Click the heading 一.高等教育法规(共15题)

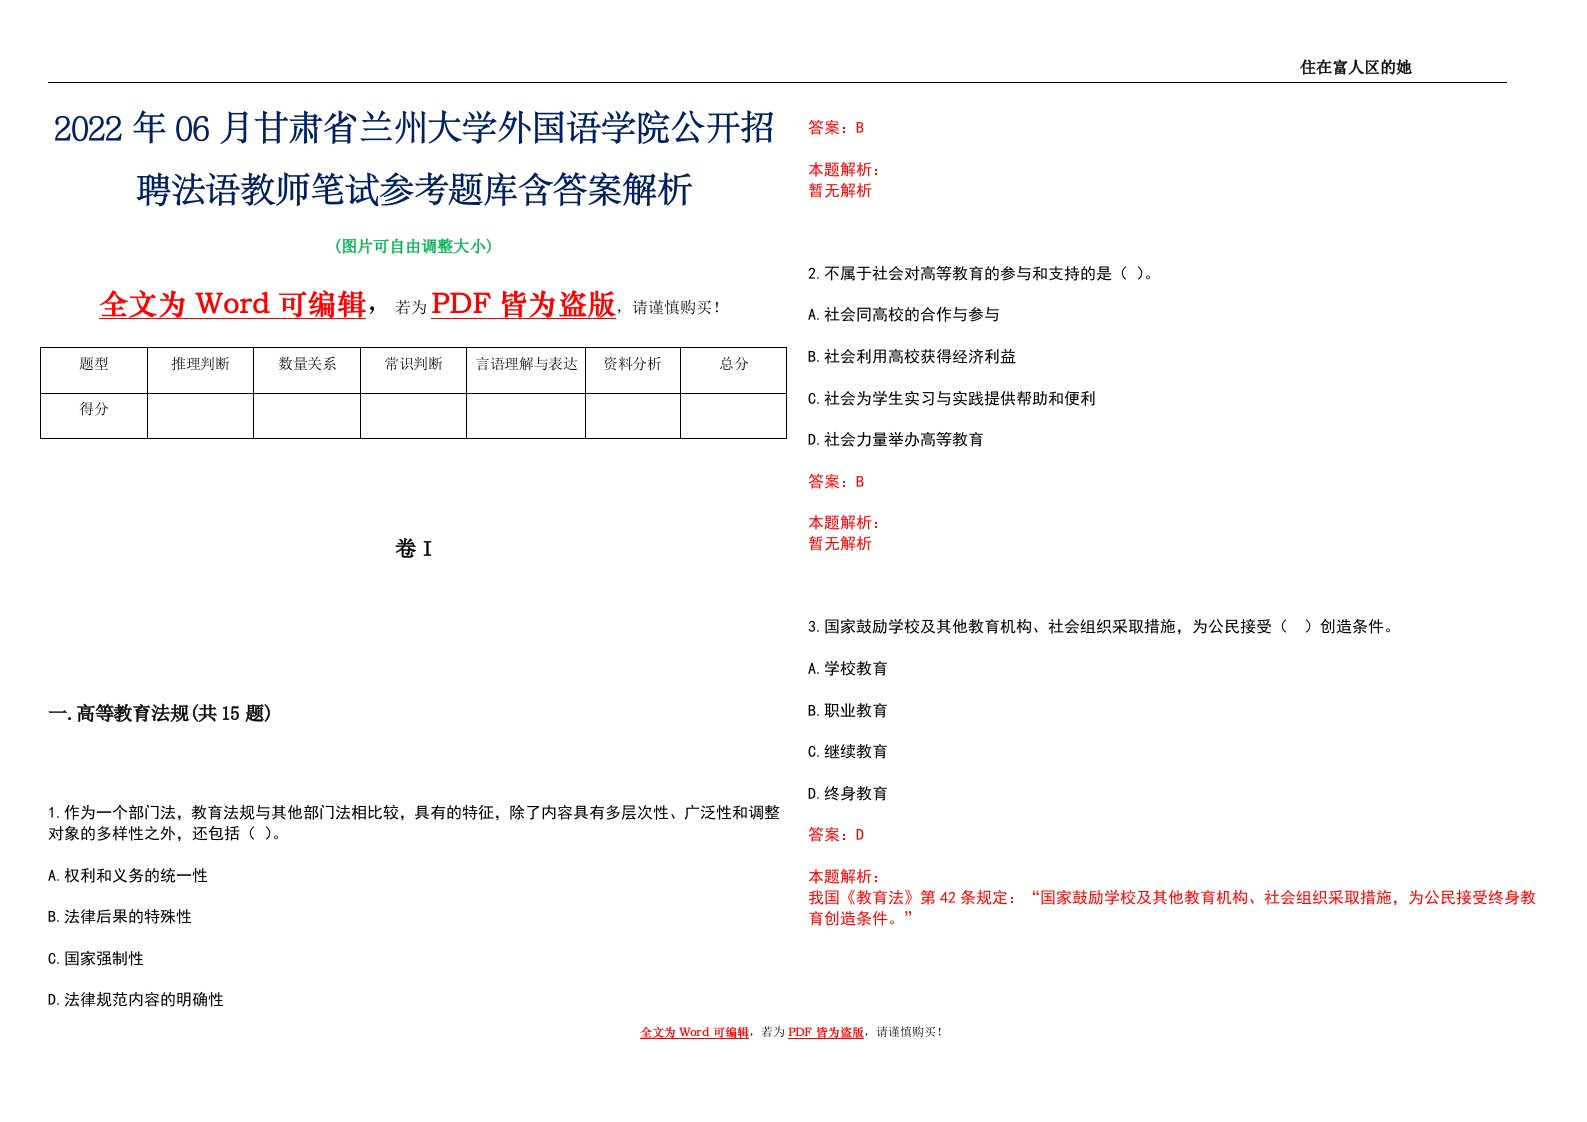(x=160, y=713)
